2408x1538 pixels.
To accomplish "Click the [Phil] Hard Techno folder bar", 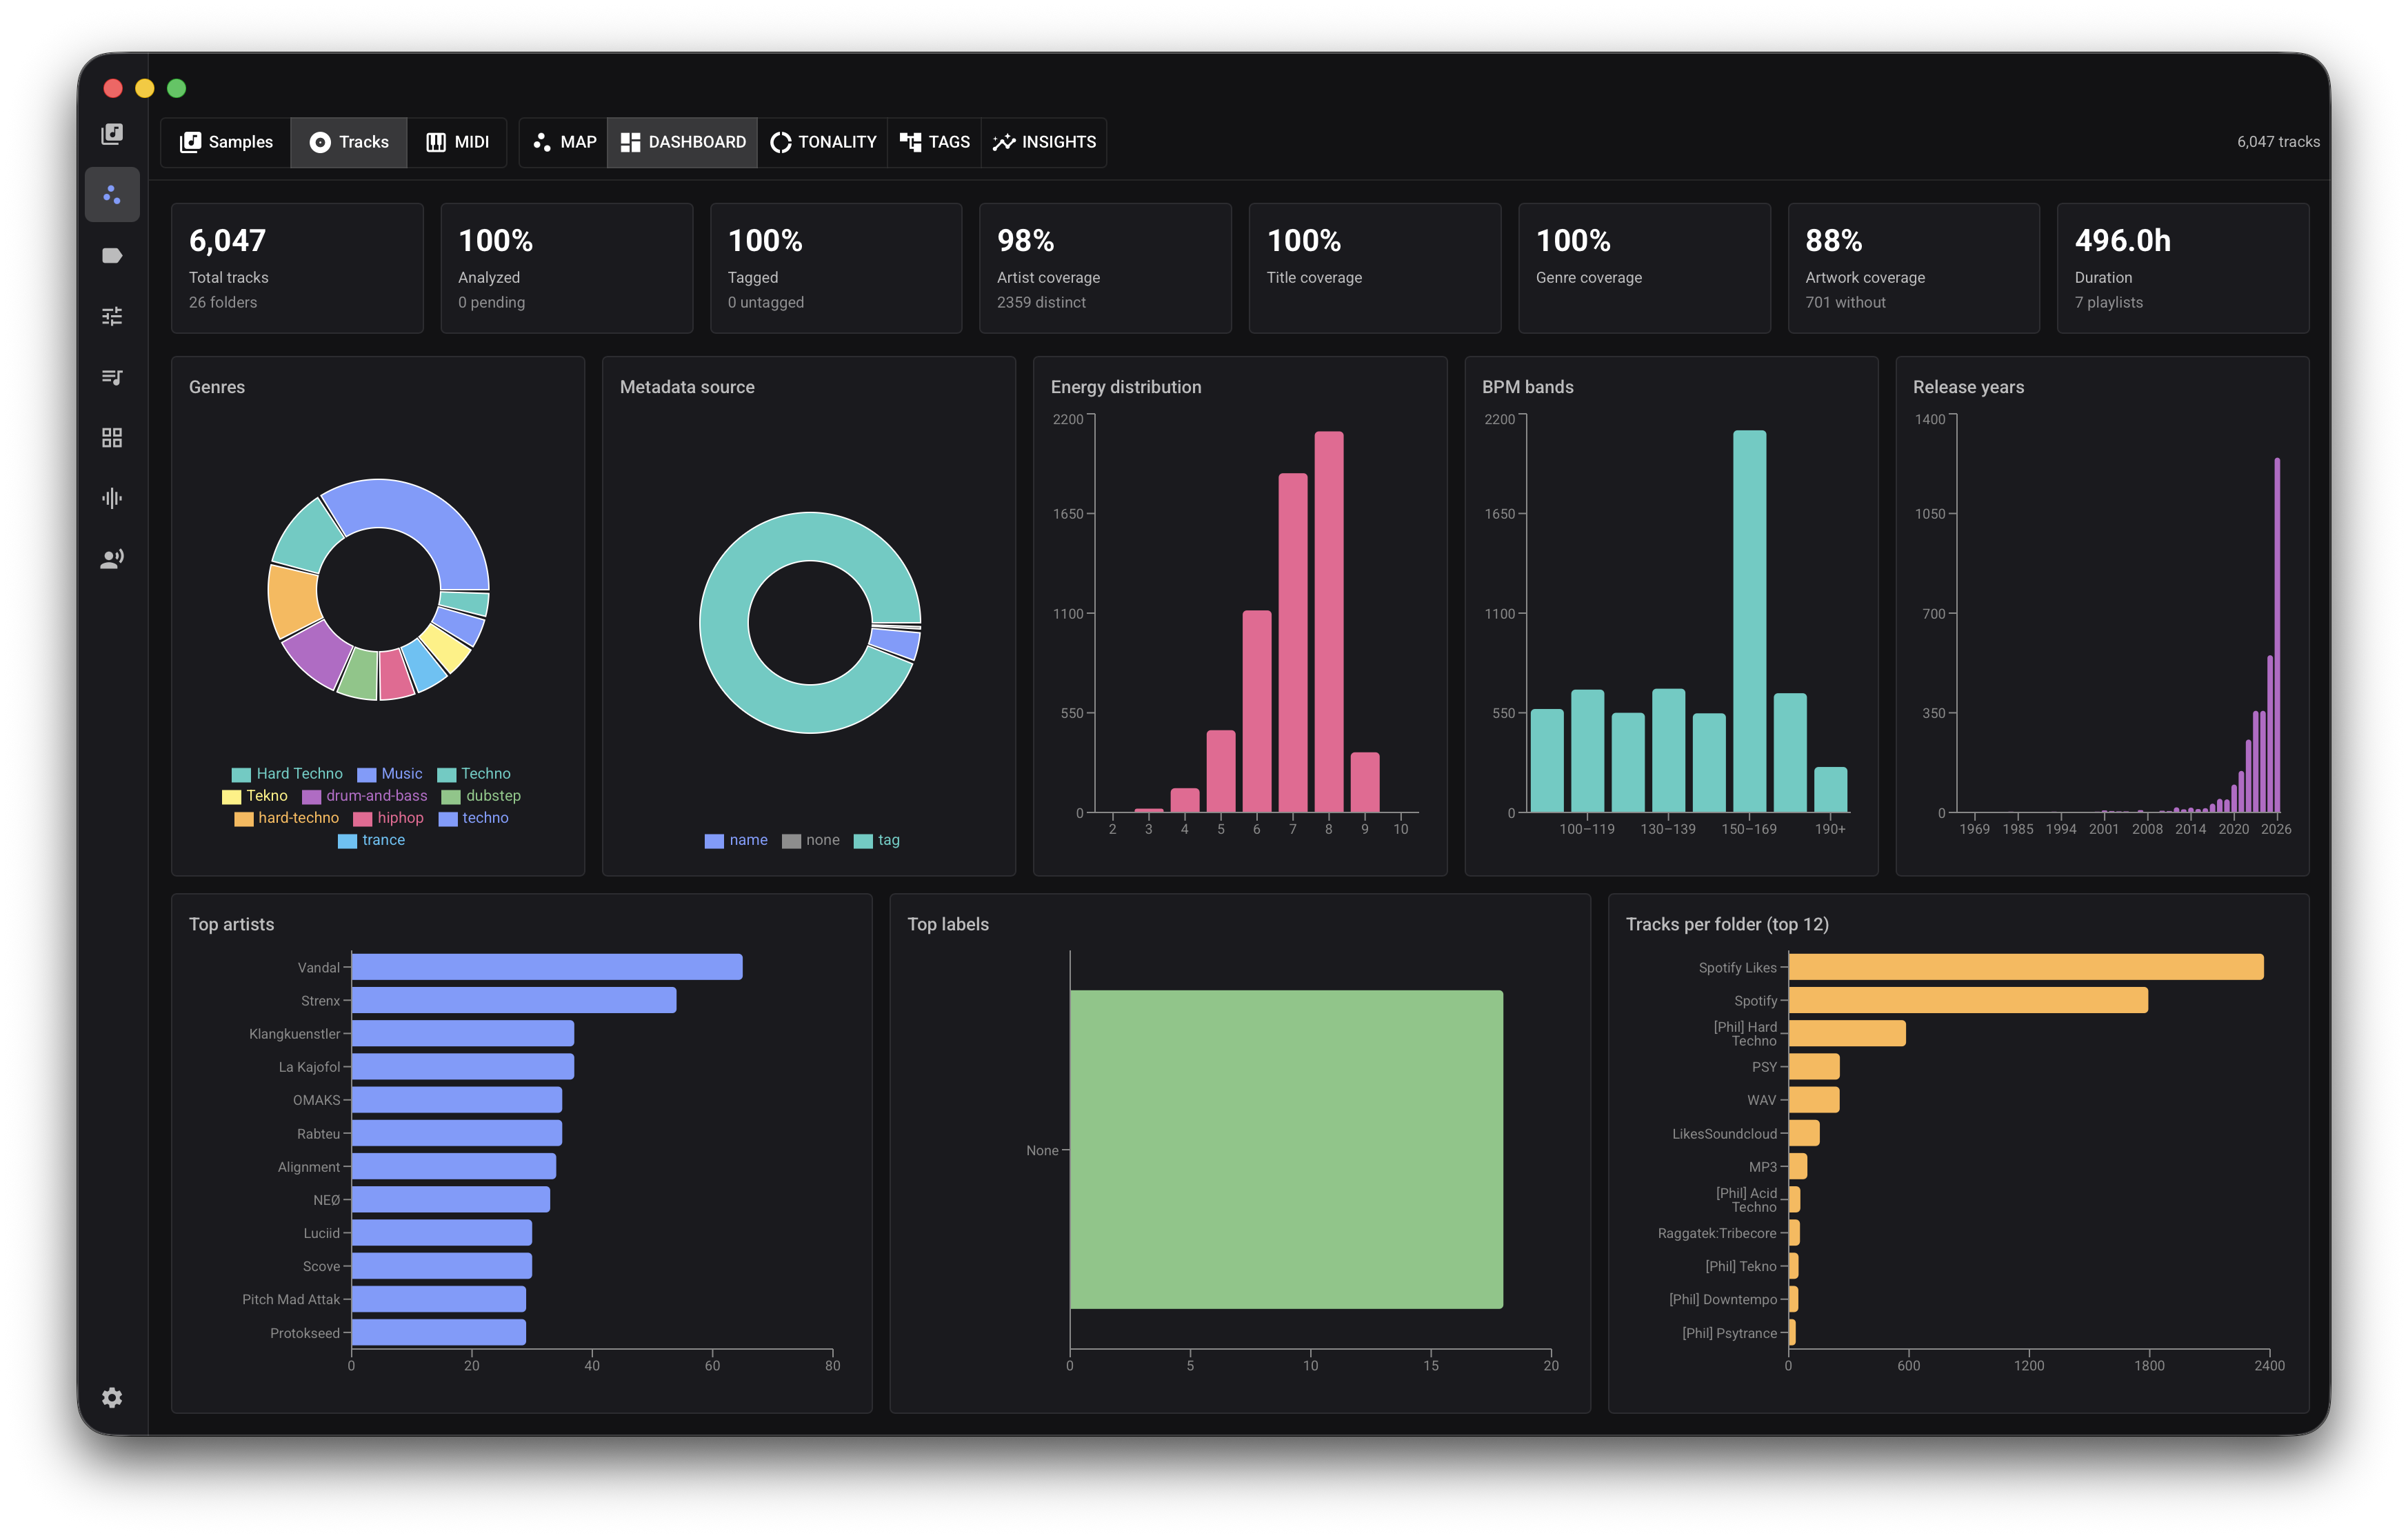I will pyautogui.click(x=1847, y=1033).
